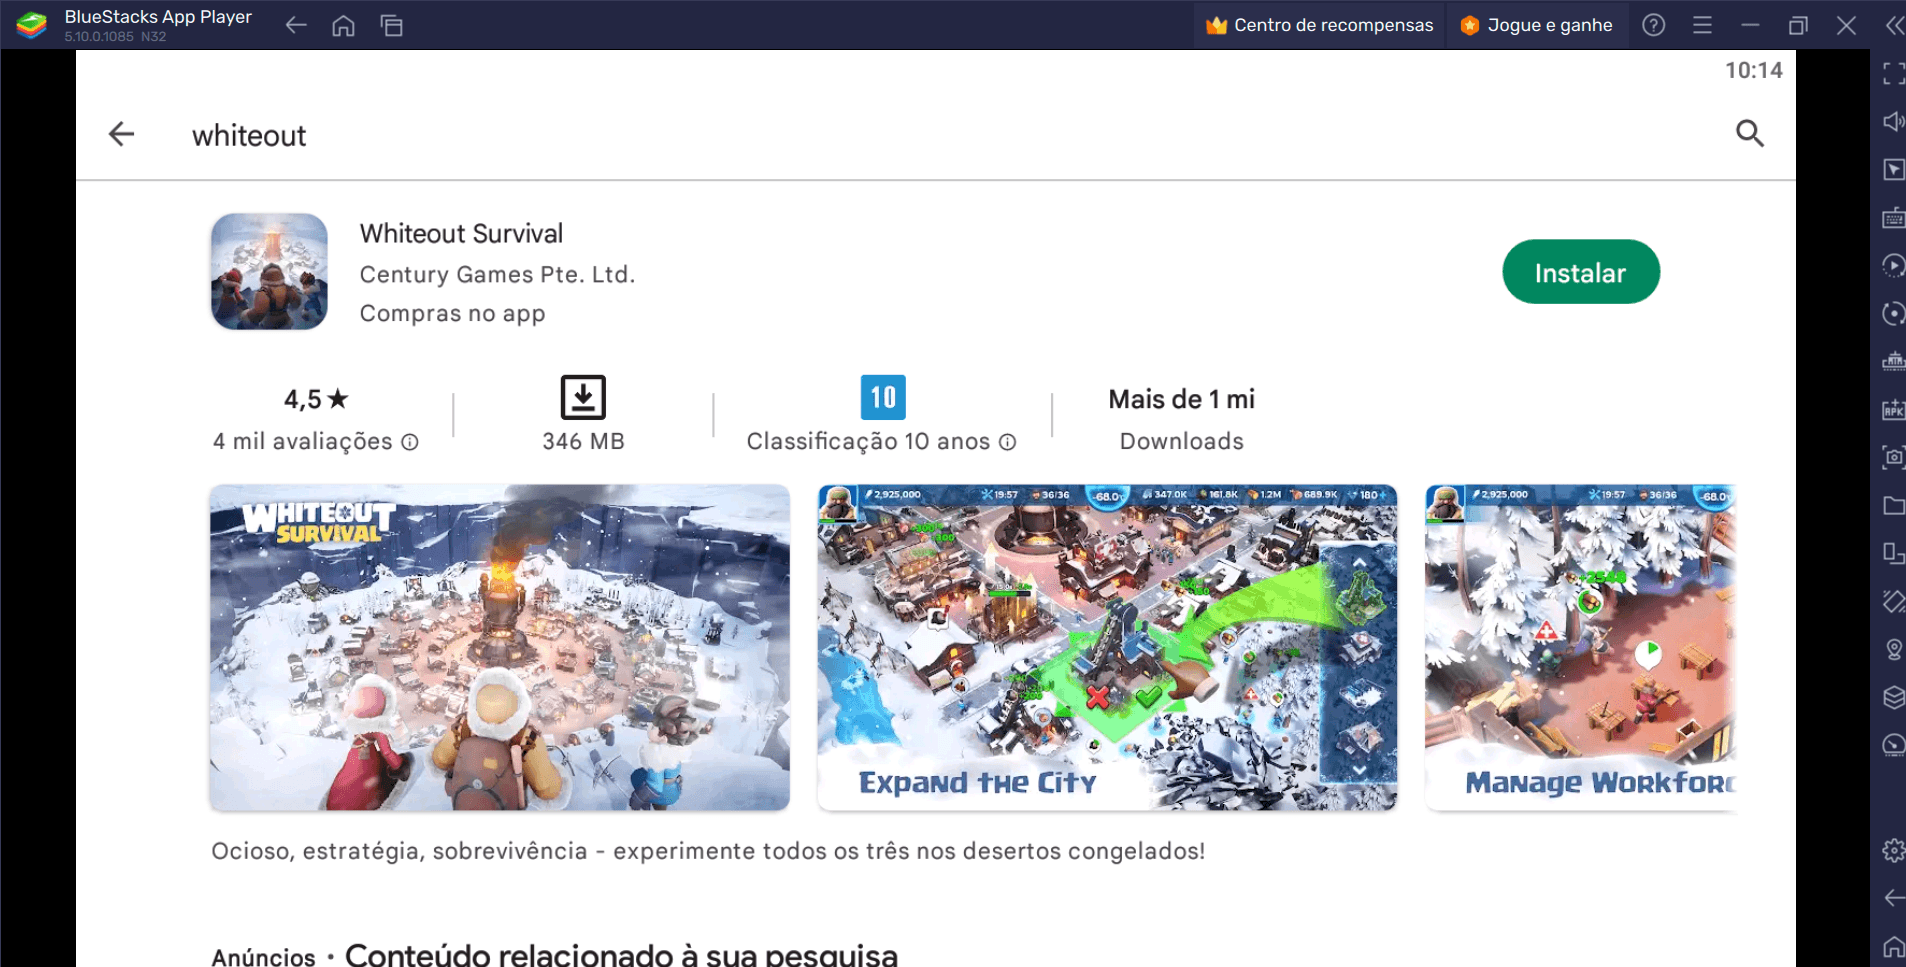Collapse the BlueStacks side toolbar
1906x967 pixels.
pos(1894,25)
